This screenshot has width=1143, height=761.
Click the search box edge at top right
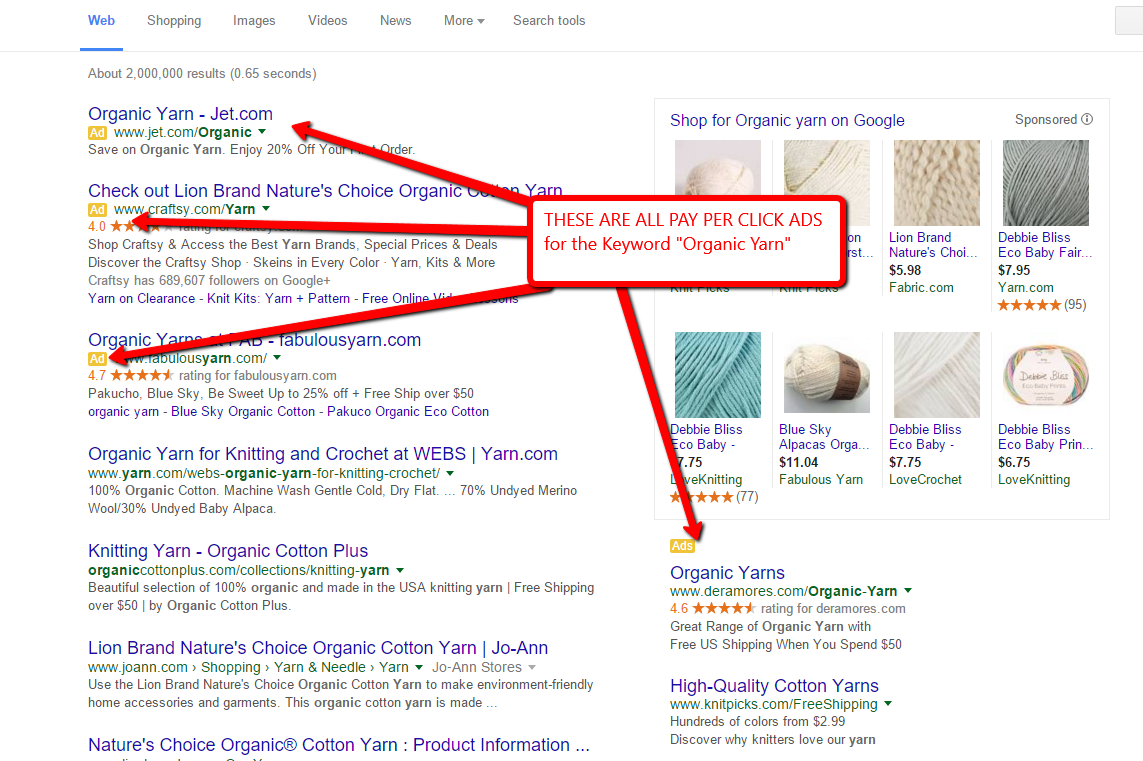point(1129,20)
